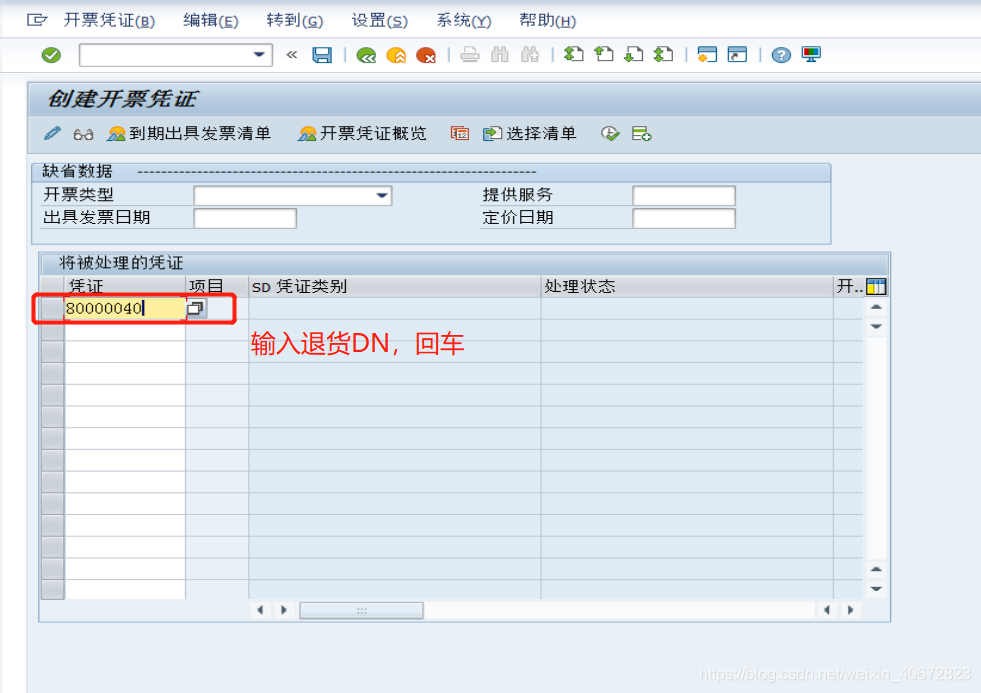This screenshot has height=693, width=981.
Task: Go to Last Page icon
Action: tap(664, 54)
